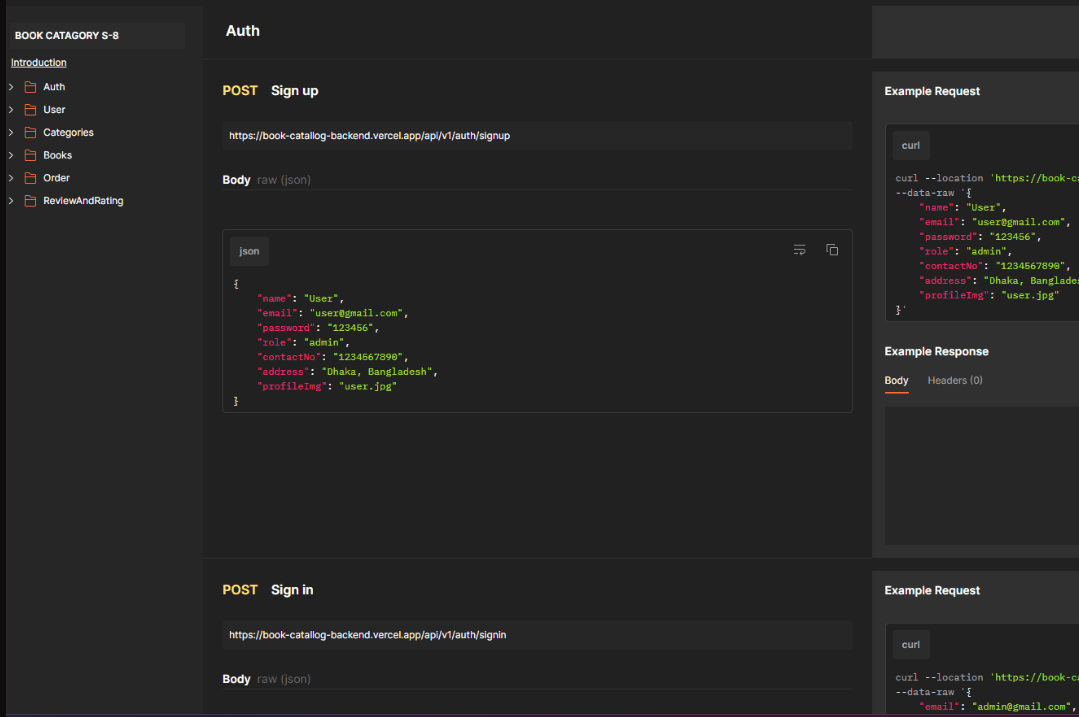Viewport: 1079px width, 717px height.
Task: Click the Sign up request heading
Action: click(295, 91)
